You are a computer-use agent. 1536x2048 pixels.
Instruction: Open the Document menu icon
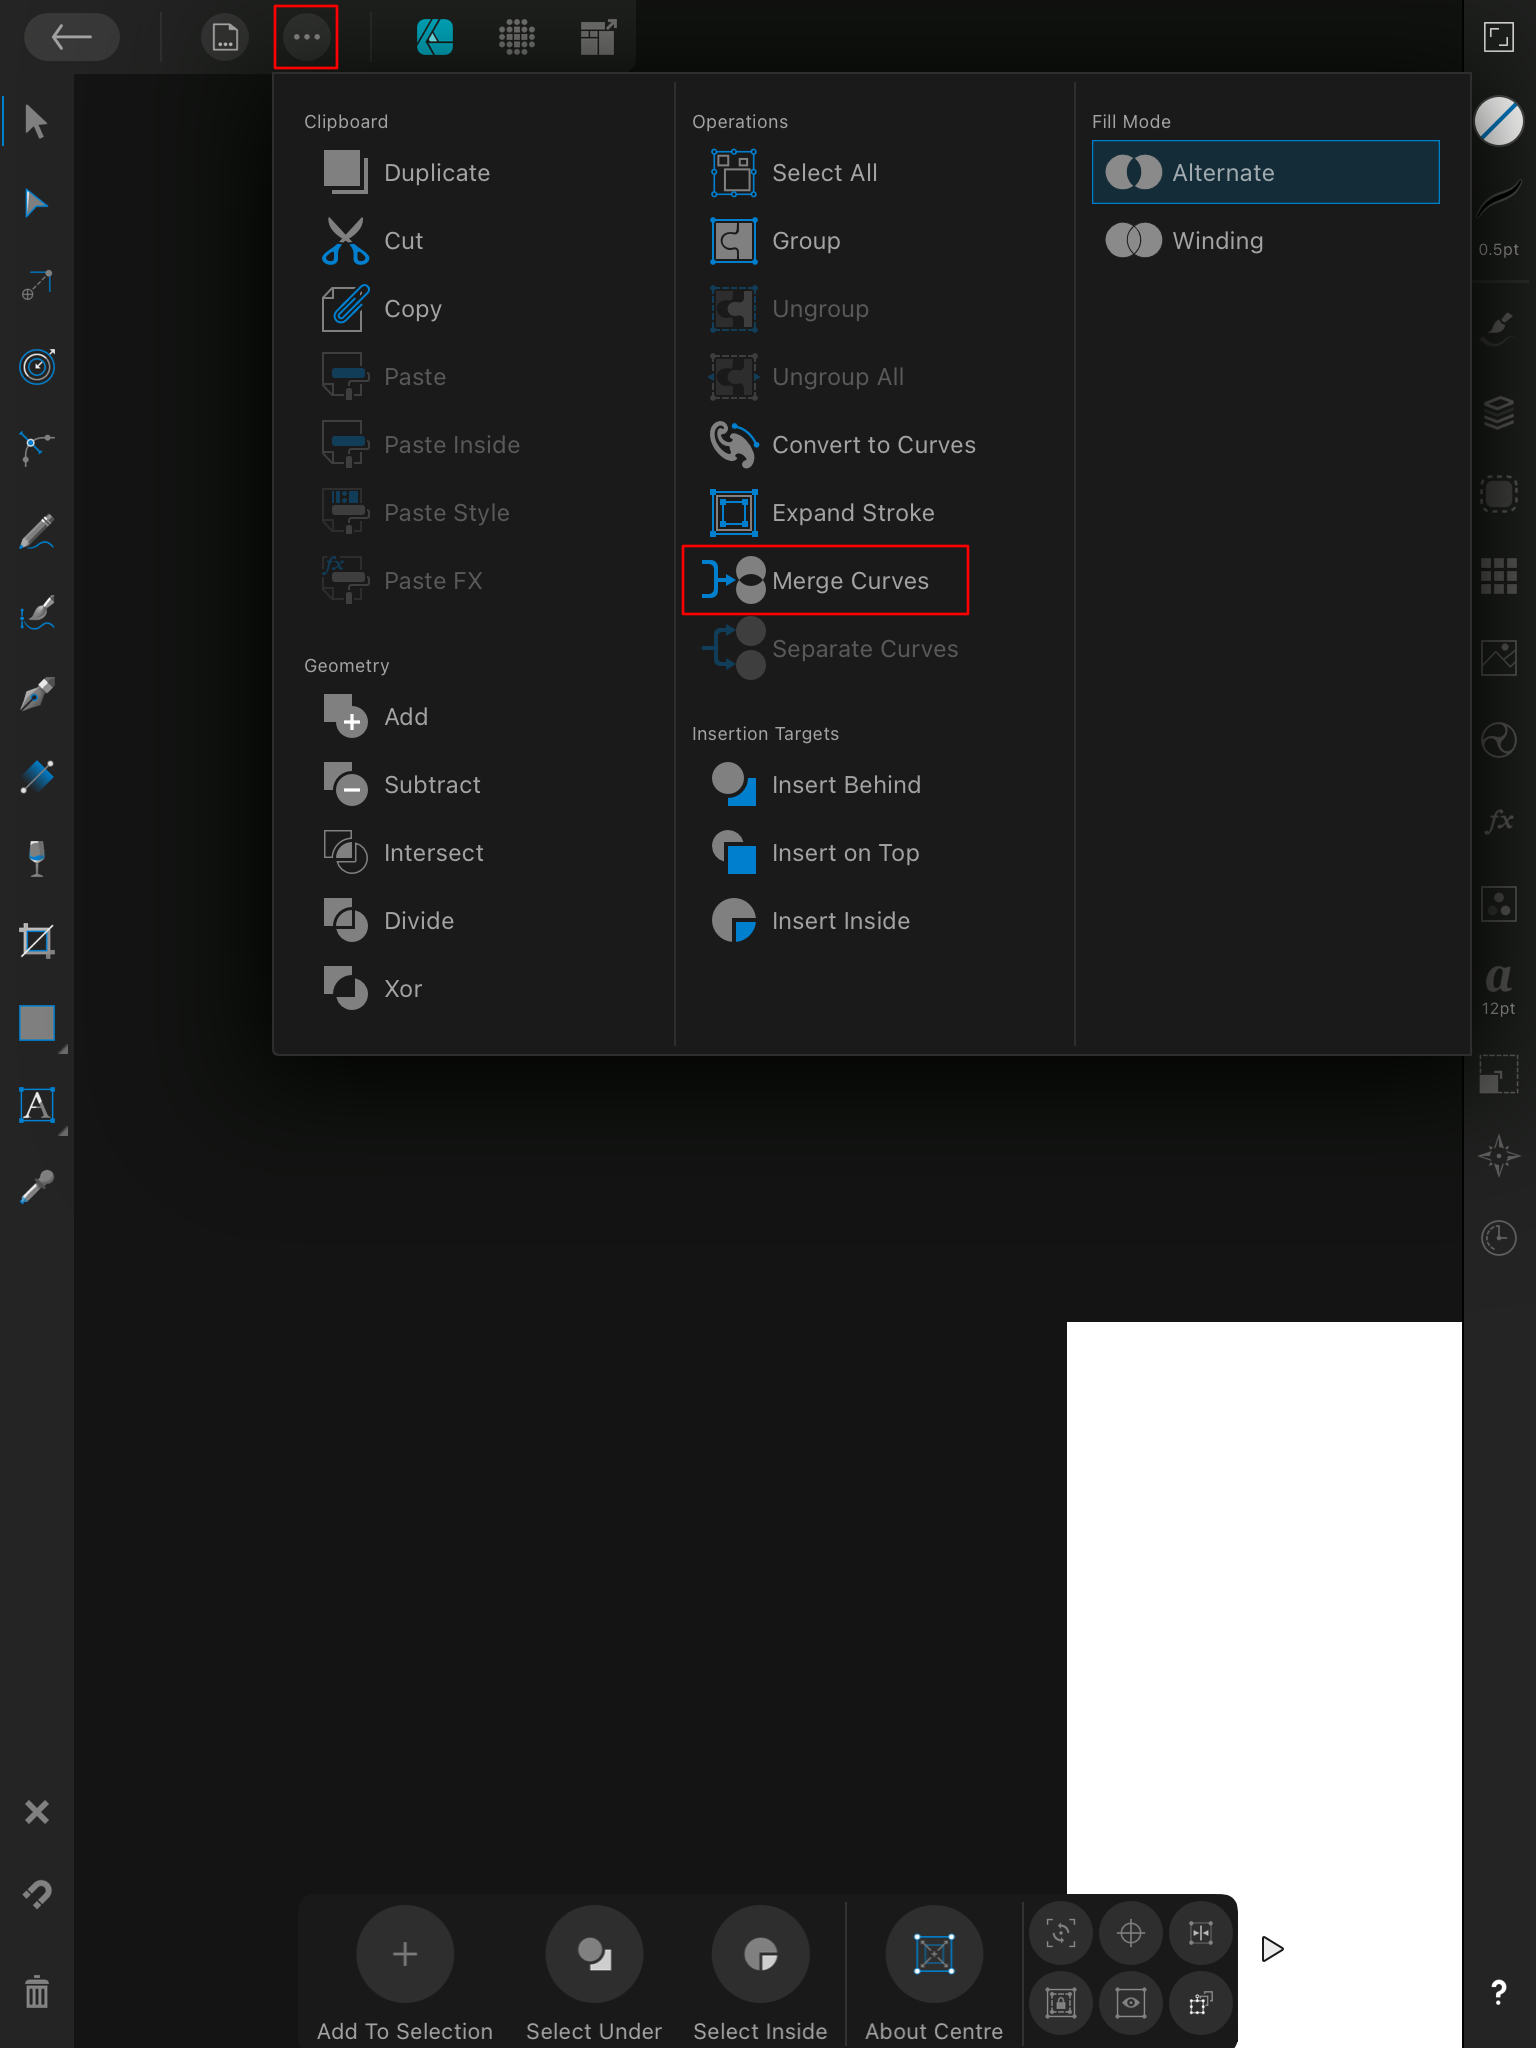(x=225, y=38)
